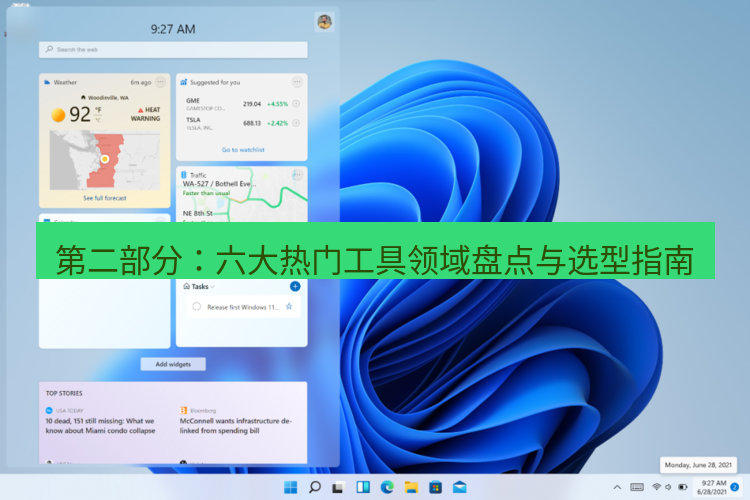
Task: Open taskbar clock showing 9:27 AM
Action: tap(712, 487)
